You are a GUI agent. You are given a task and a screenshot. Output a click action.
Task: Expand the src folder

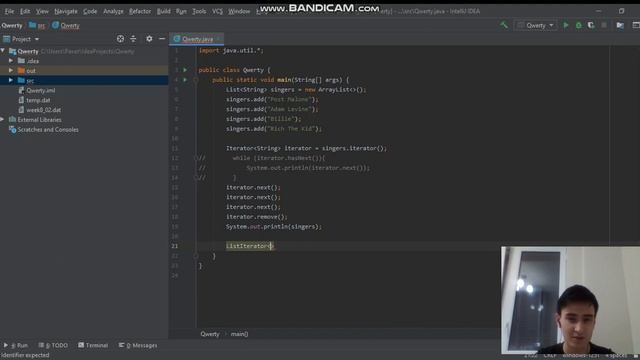click(x=11, y=80)
